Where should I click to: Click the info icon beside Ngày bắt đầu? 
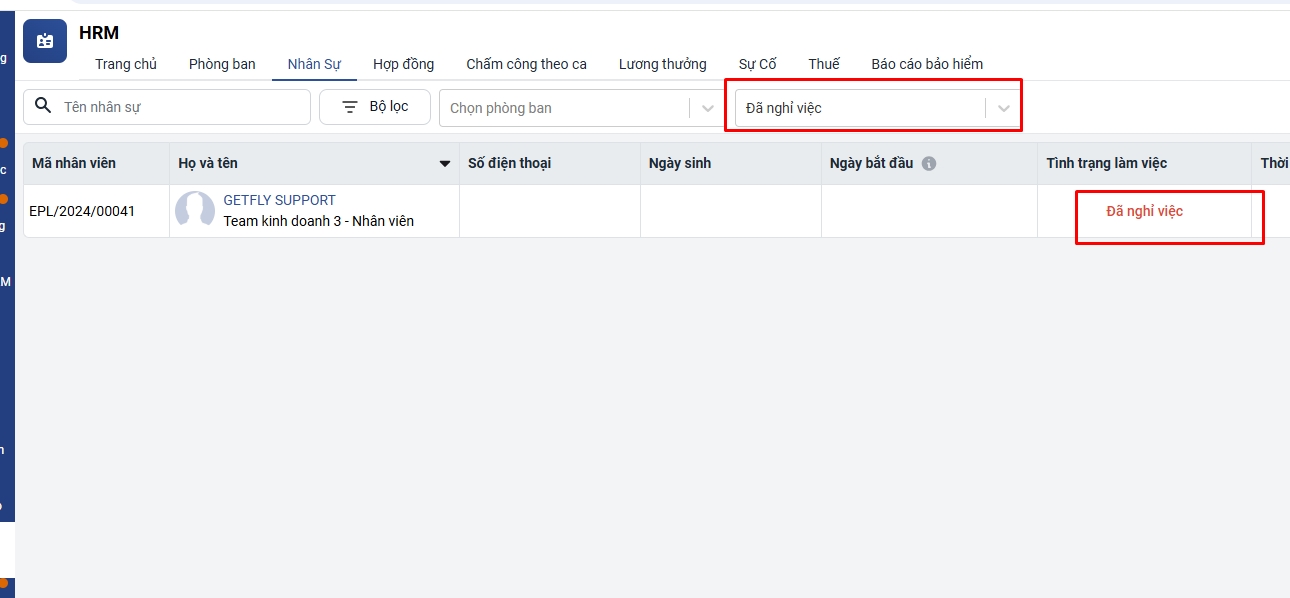pyautogui.click(x=929, y=164)
